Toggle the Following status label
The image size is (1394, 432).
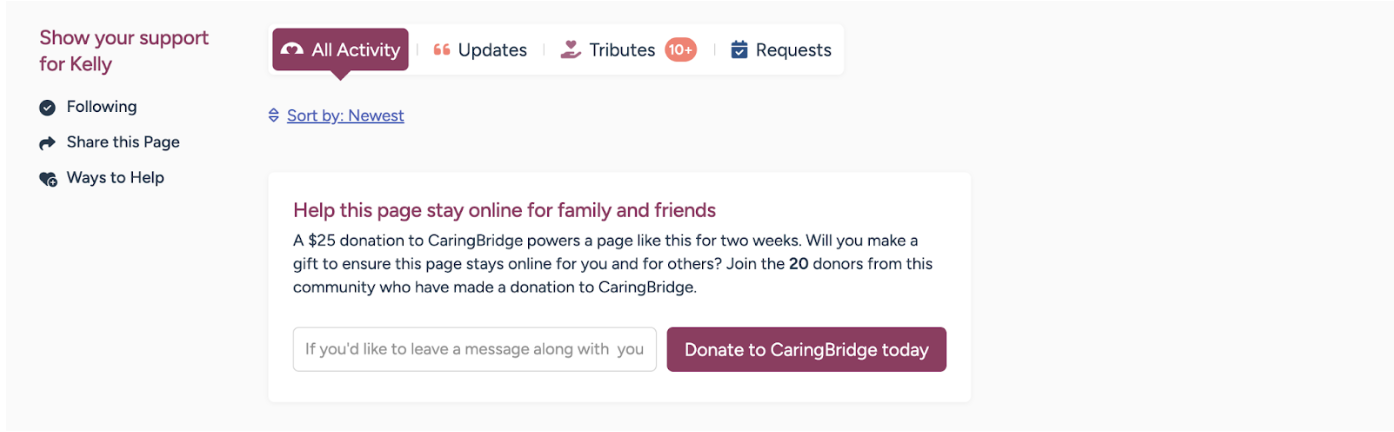[x=102, y=107]
